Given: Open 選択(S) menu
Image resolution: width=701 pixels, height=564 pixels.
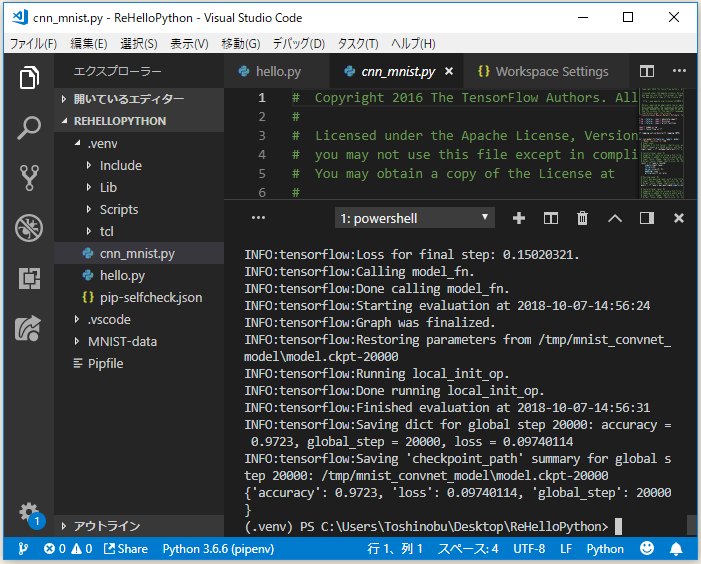Looking at the screenshot, I should click(139, 43).
